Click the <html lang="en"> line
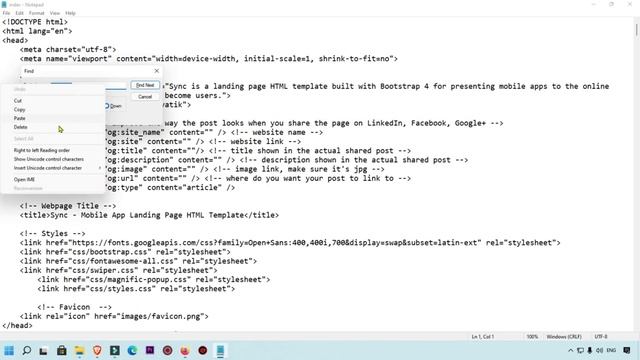The image size is (640, 360). point(37,31)
